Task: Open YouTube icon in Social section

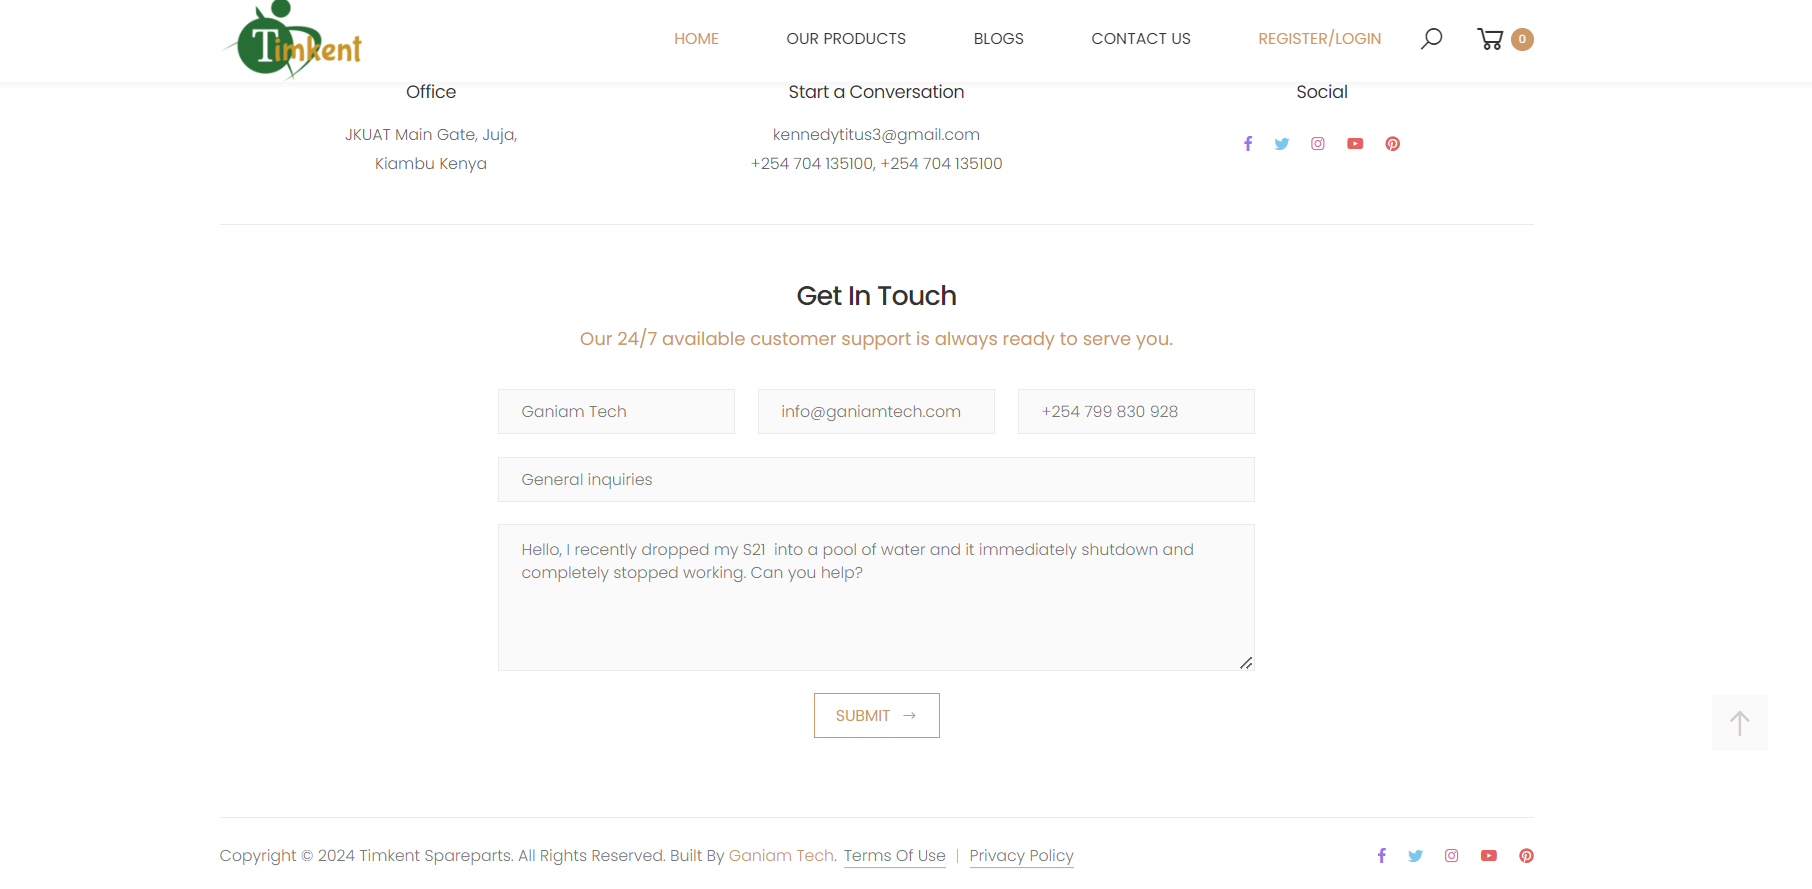Action: coord(1355,144)
